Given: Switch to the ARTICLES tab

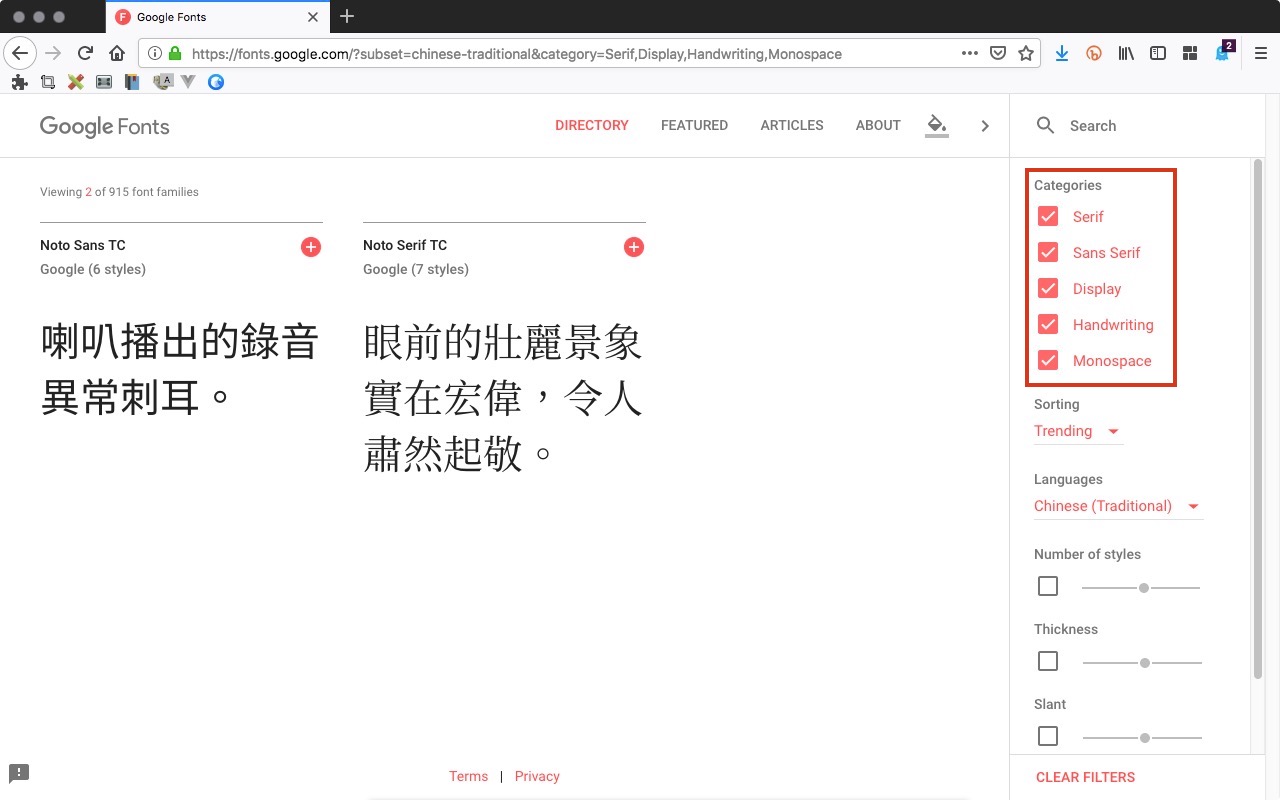Looking at the screenshot, I should pyautogui.click(x=792, y=125).
